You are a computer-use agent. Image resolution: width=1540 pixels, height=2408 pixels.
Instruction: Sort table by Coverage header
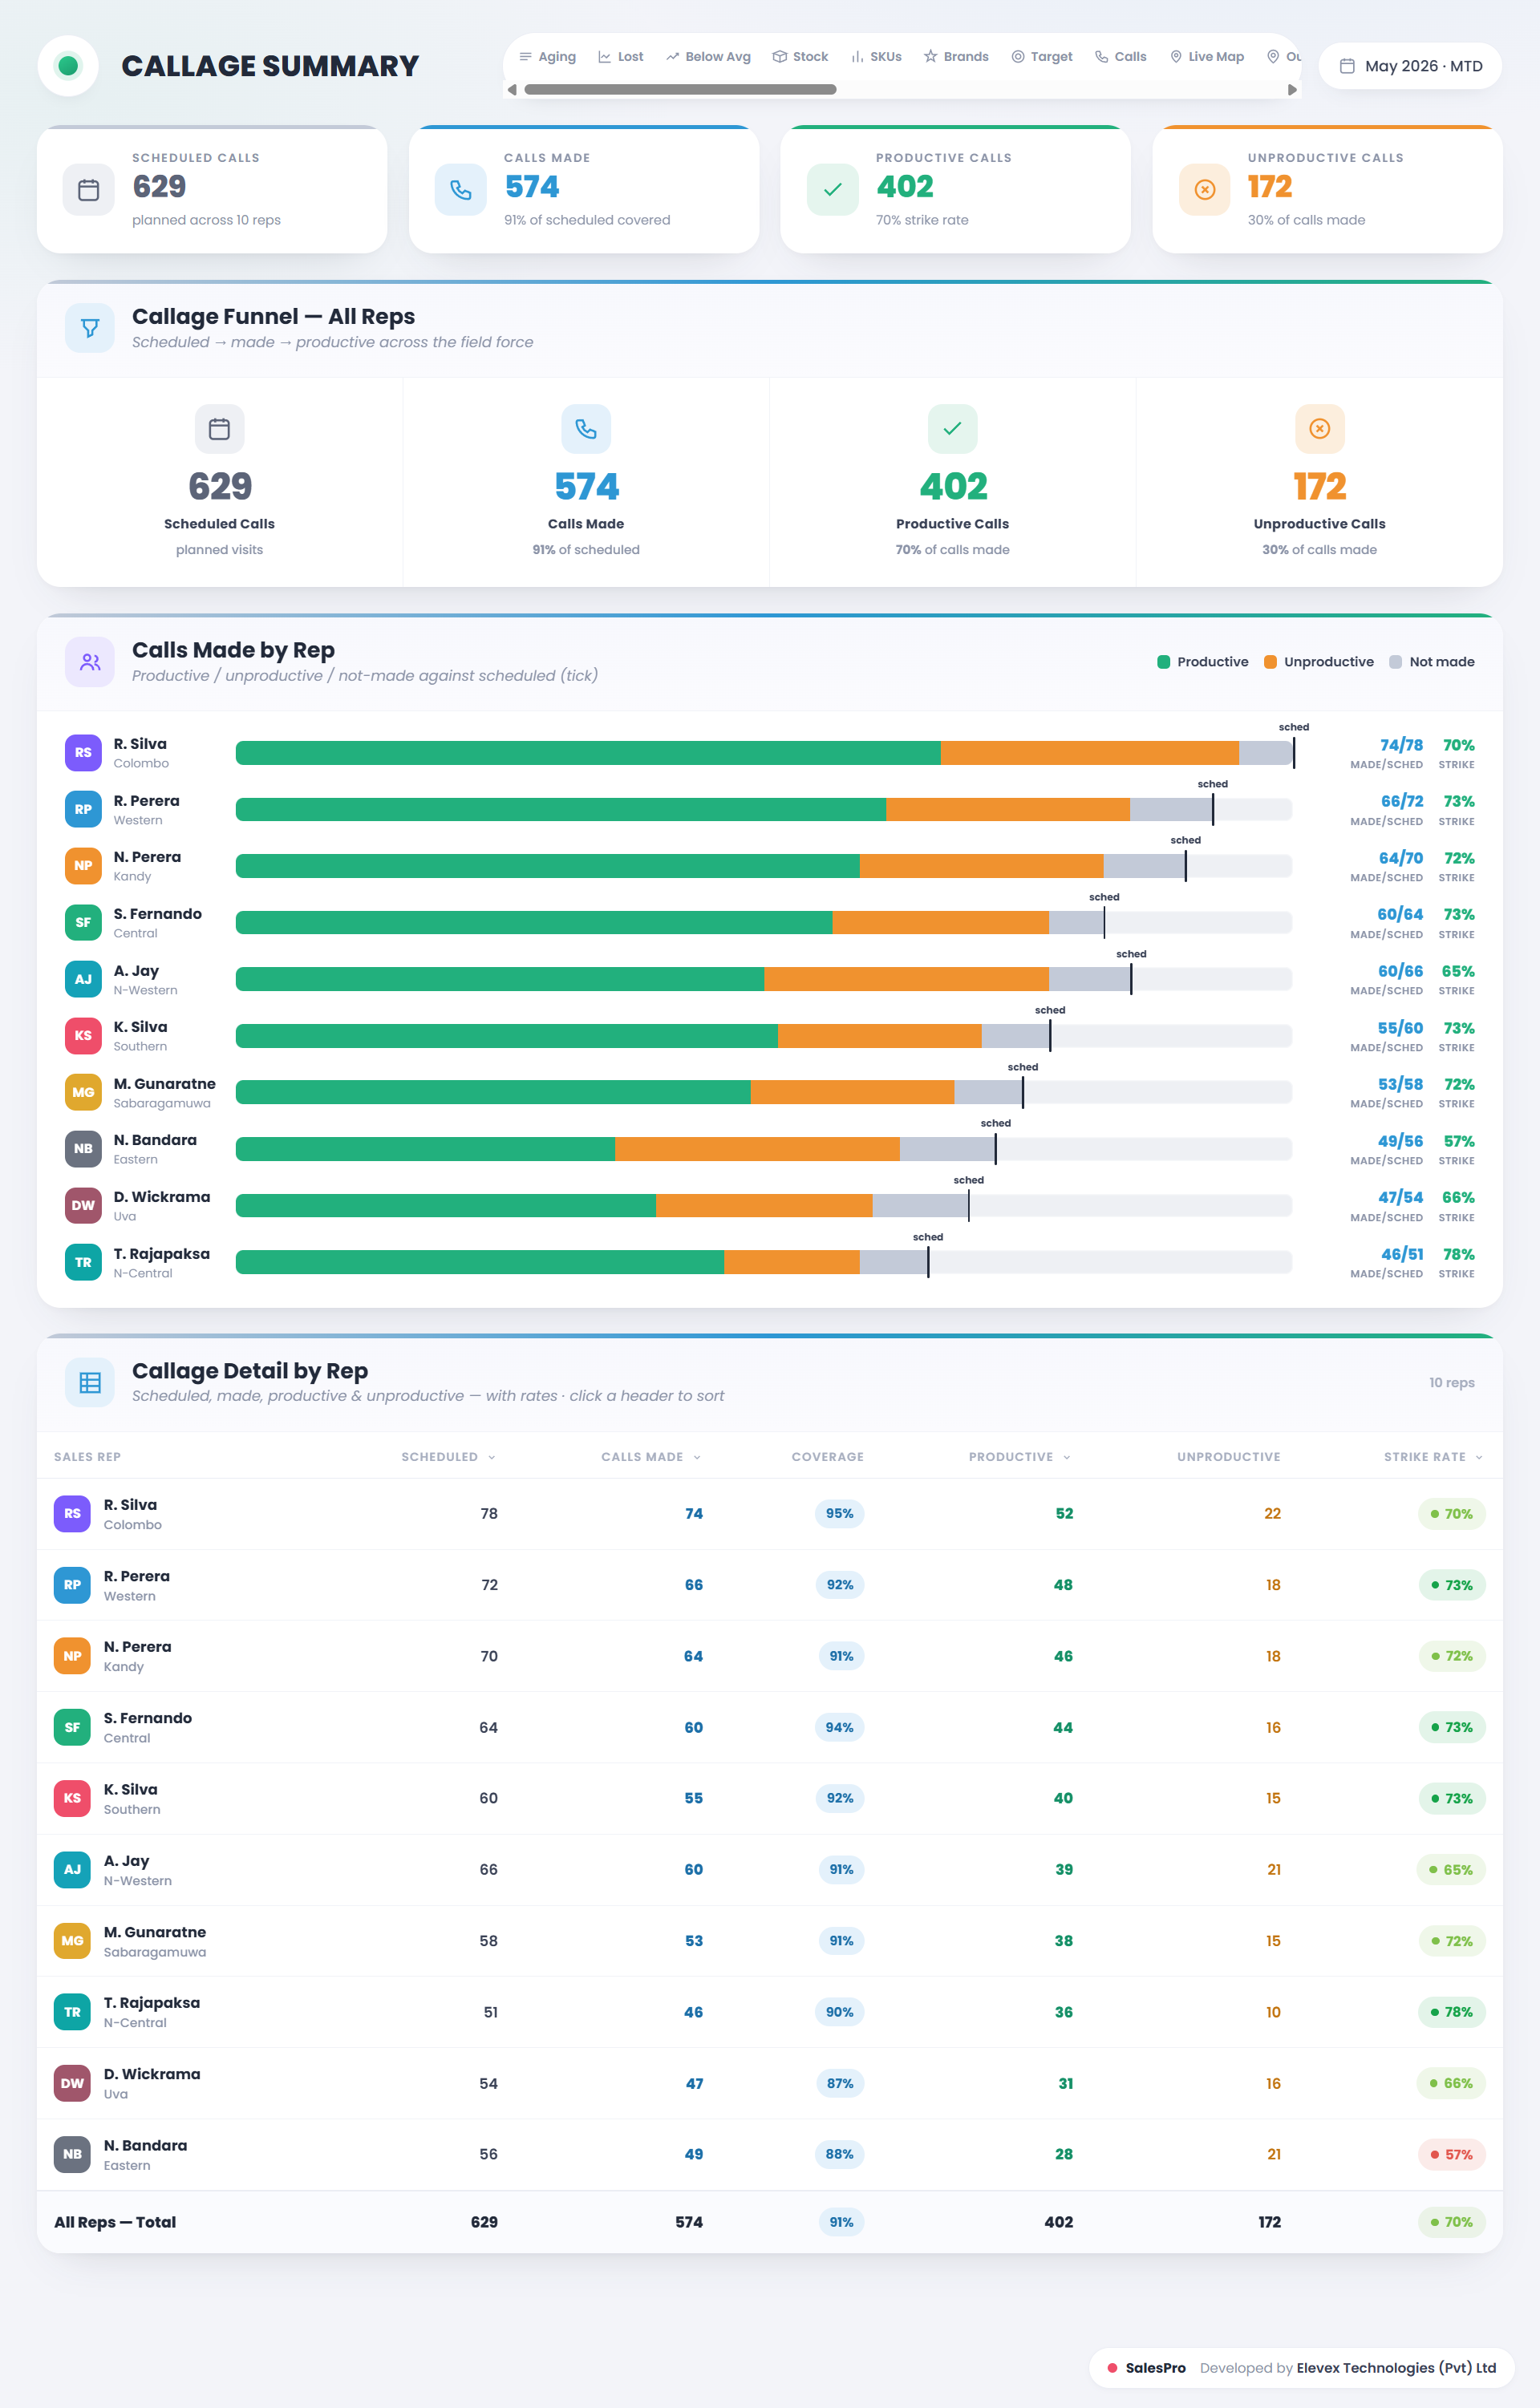[x=828, y=1457]
